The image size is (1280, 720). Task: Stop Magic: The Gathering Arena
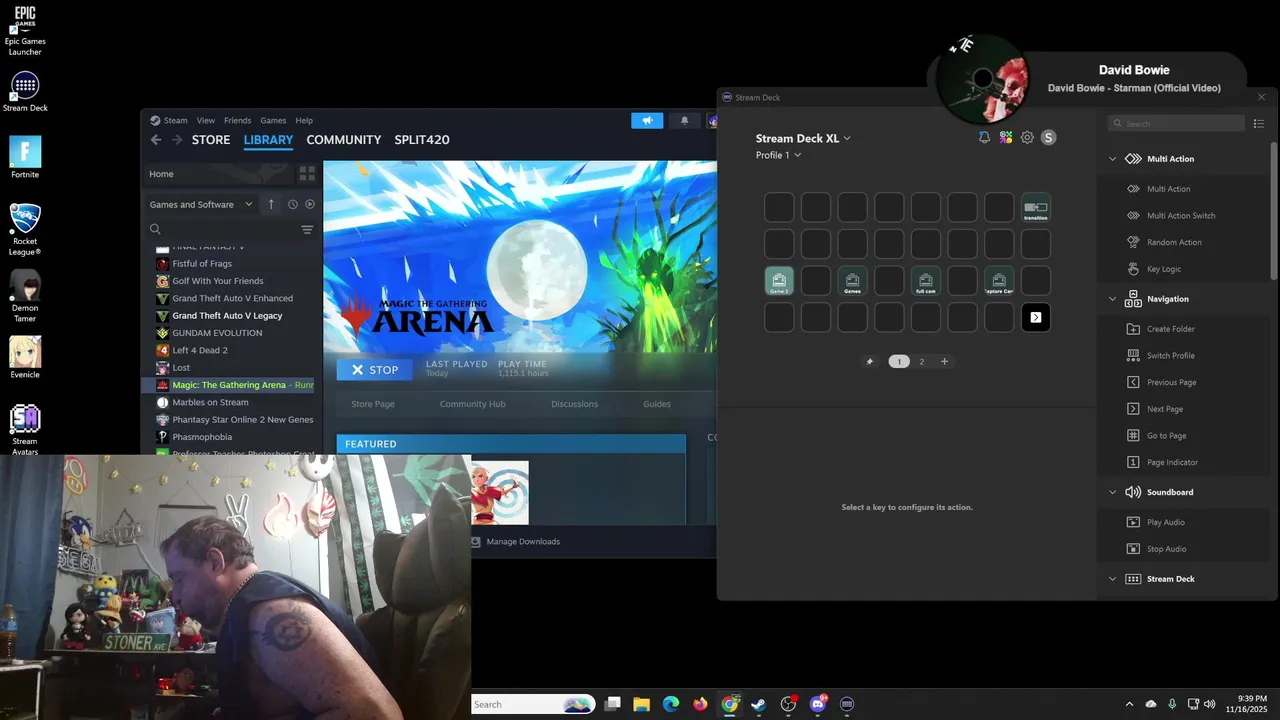point(375,370)
